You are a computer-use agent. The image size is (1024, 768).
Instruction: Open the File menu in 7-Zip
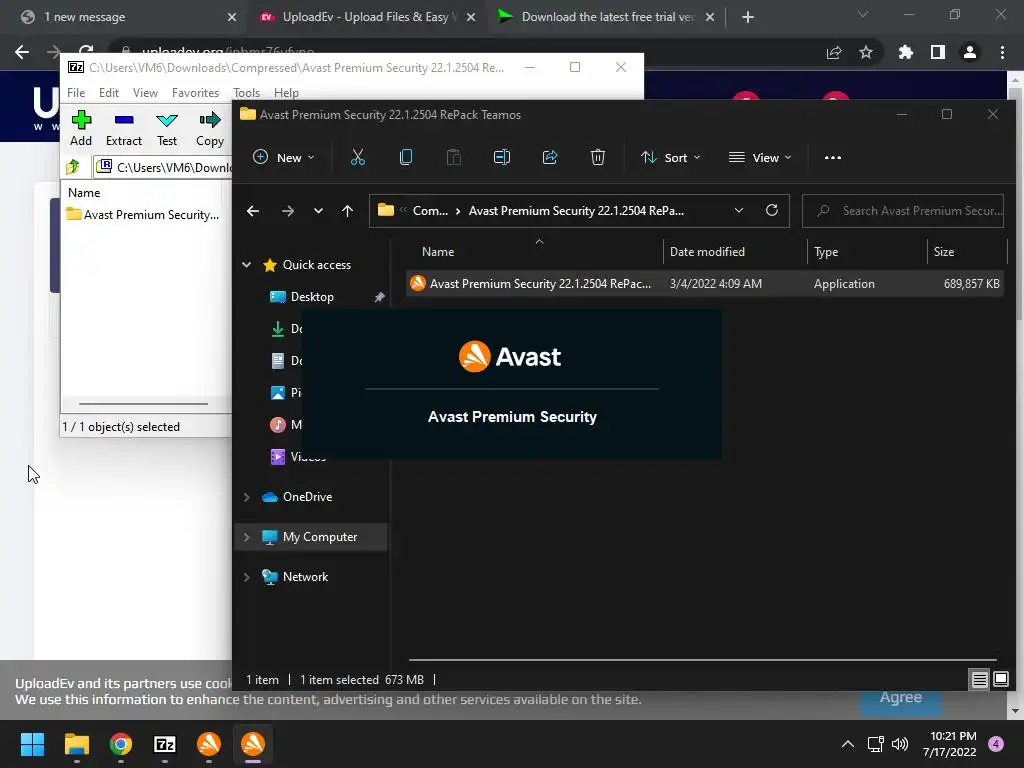point(76,93)
